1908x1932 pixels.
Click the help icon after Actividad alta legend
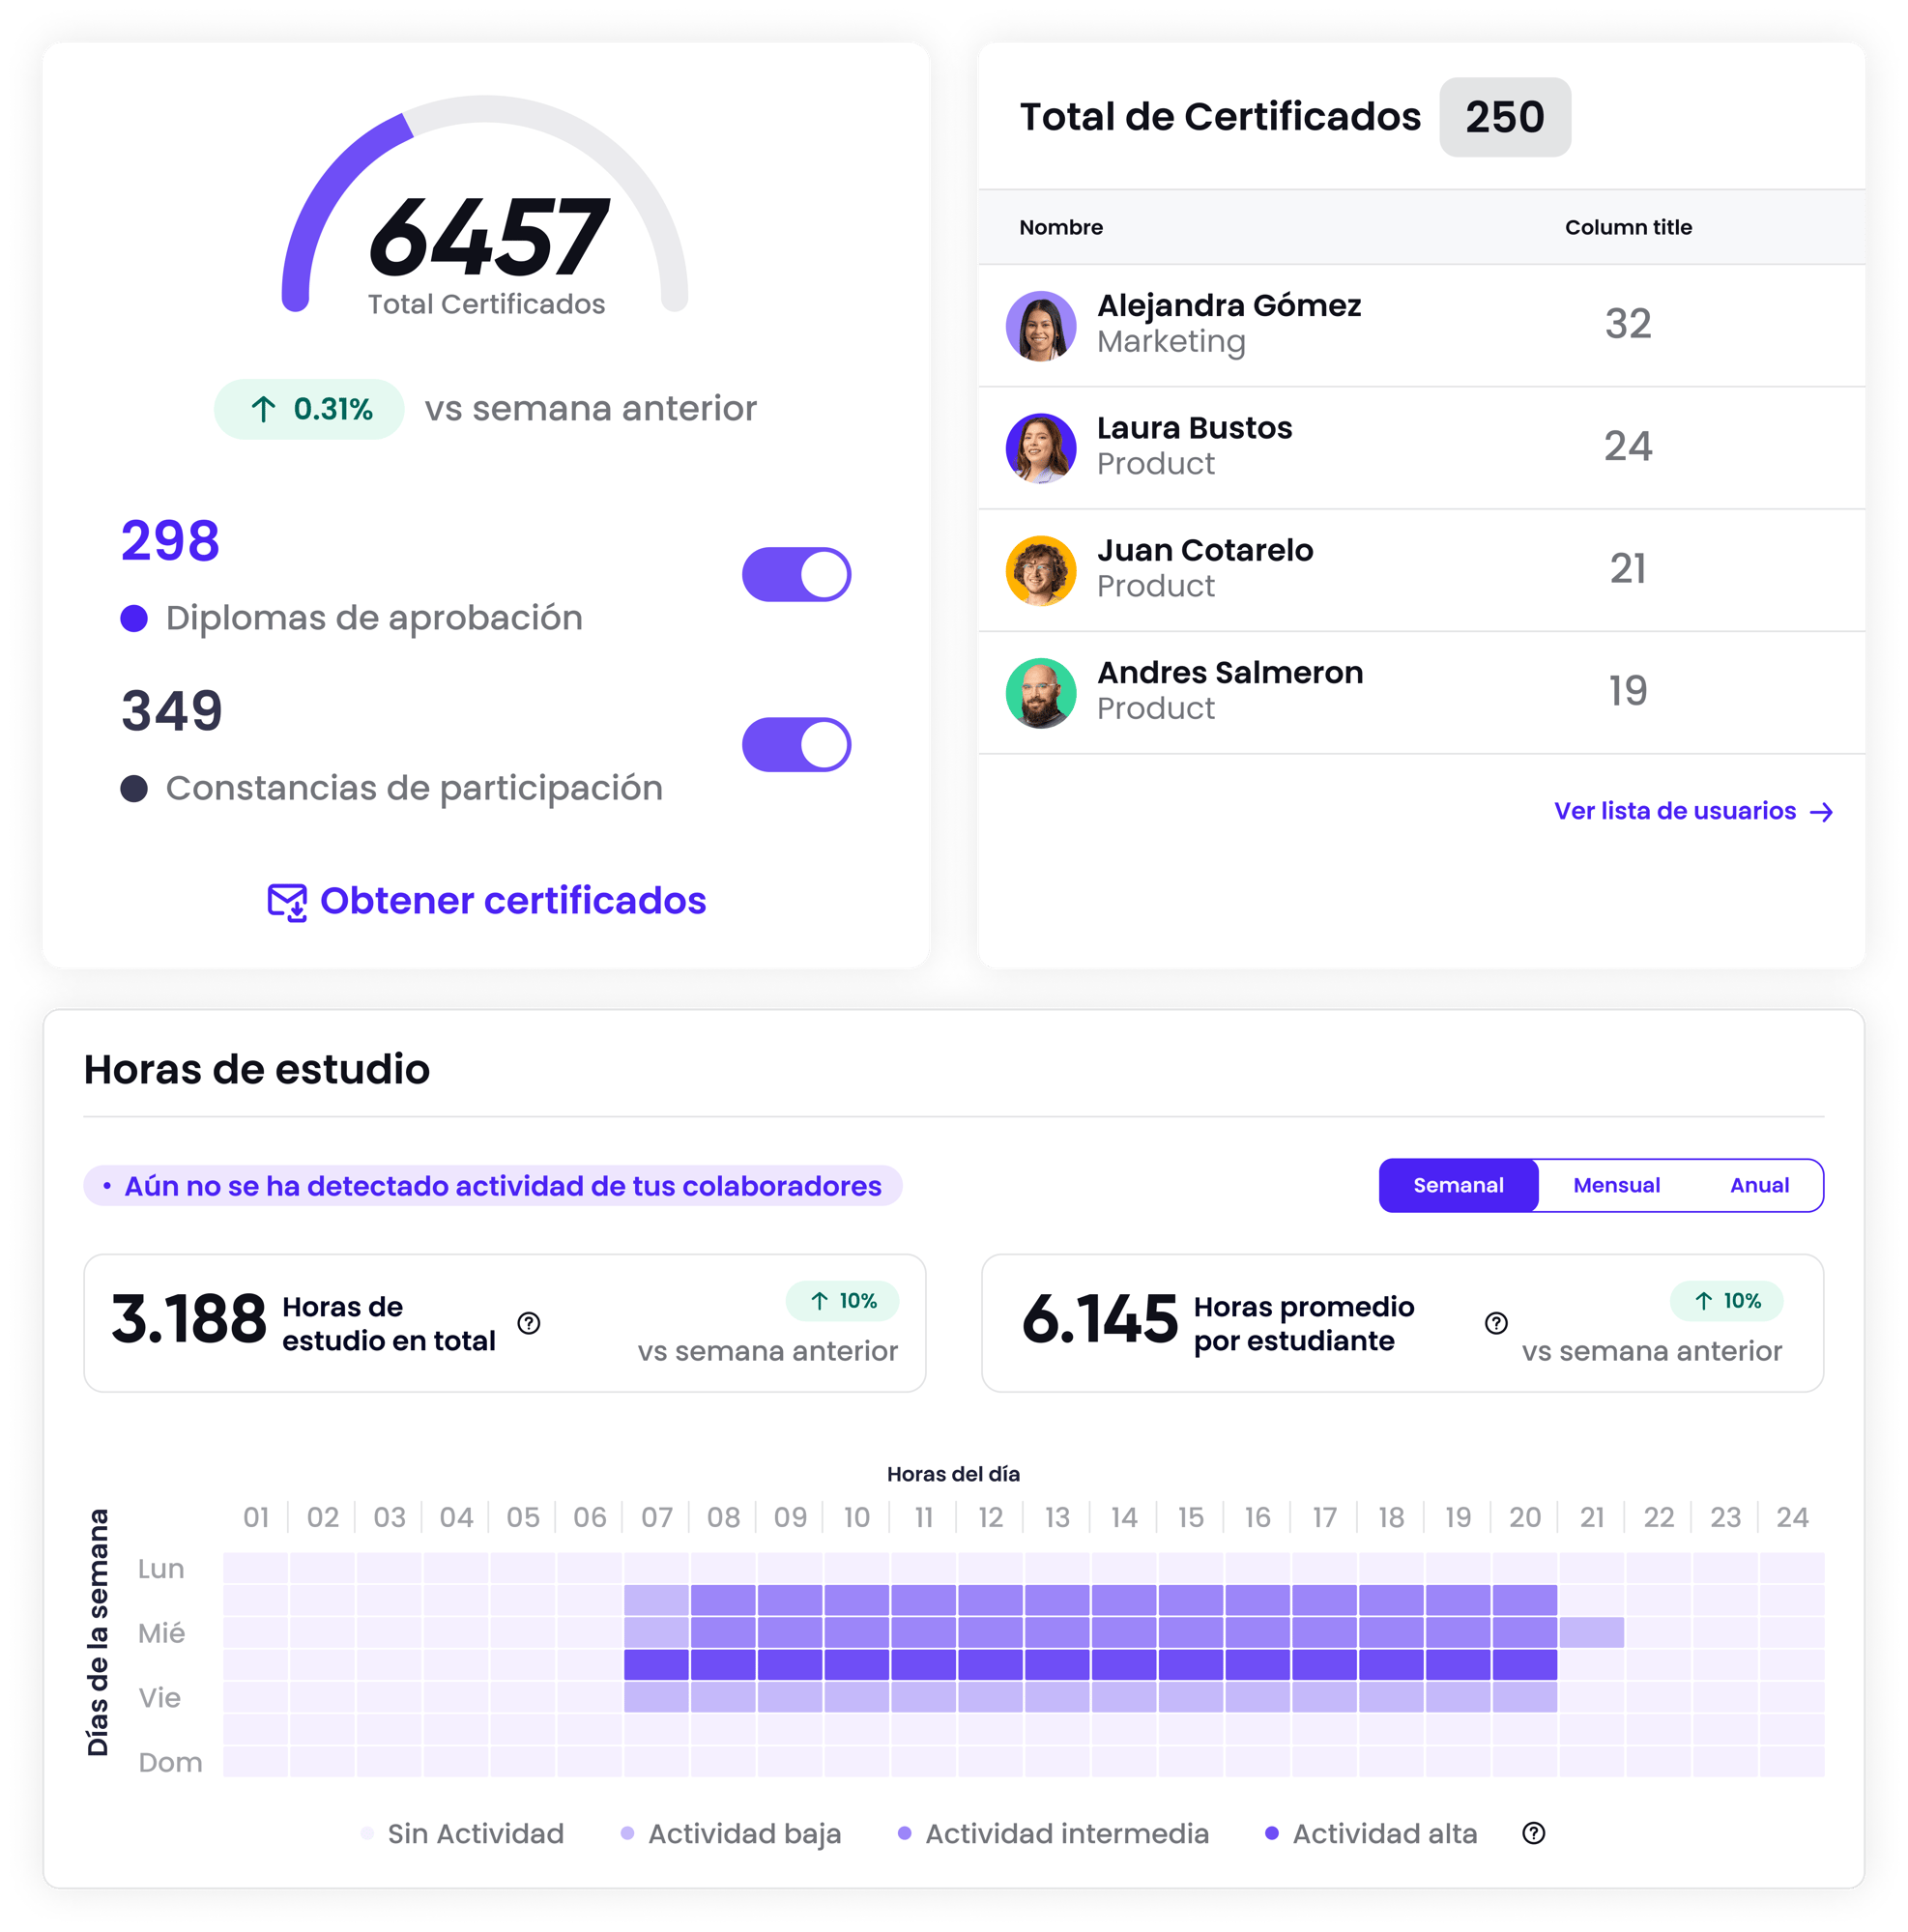pyautogui.click(x=1533, y=1833)
